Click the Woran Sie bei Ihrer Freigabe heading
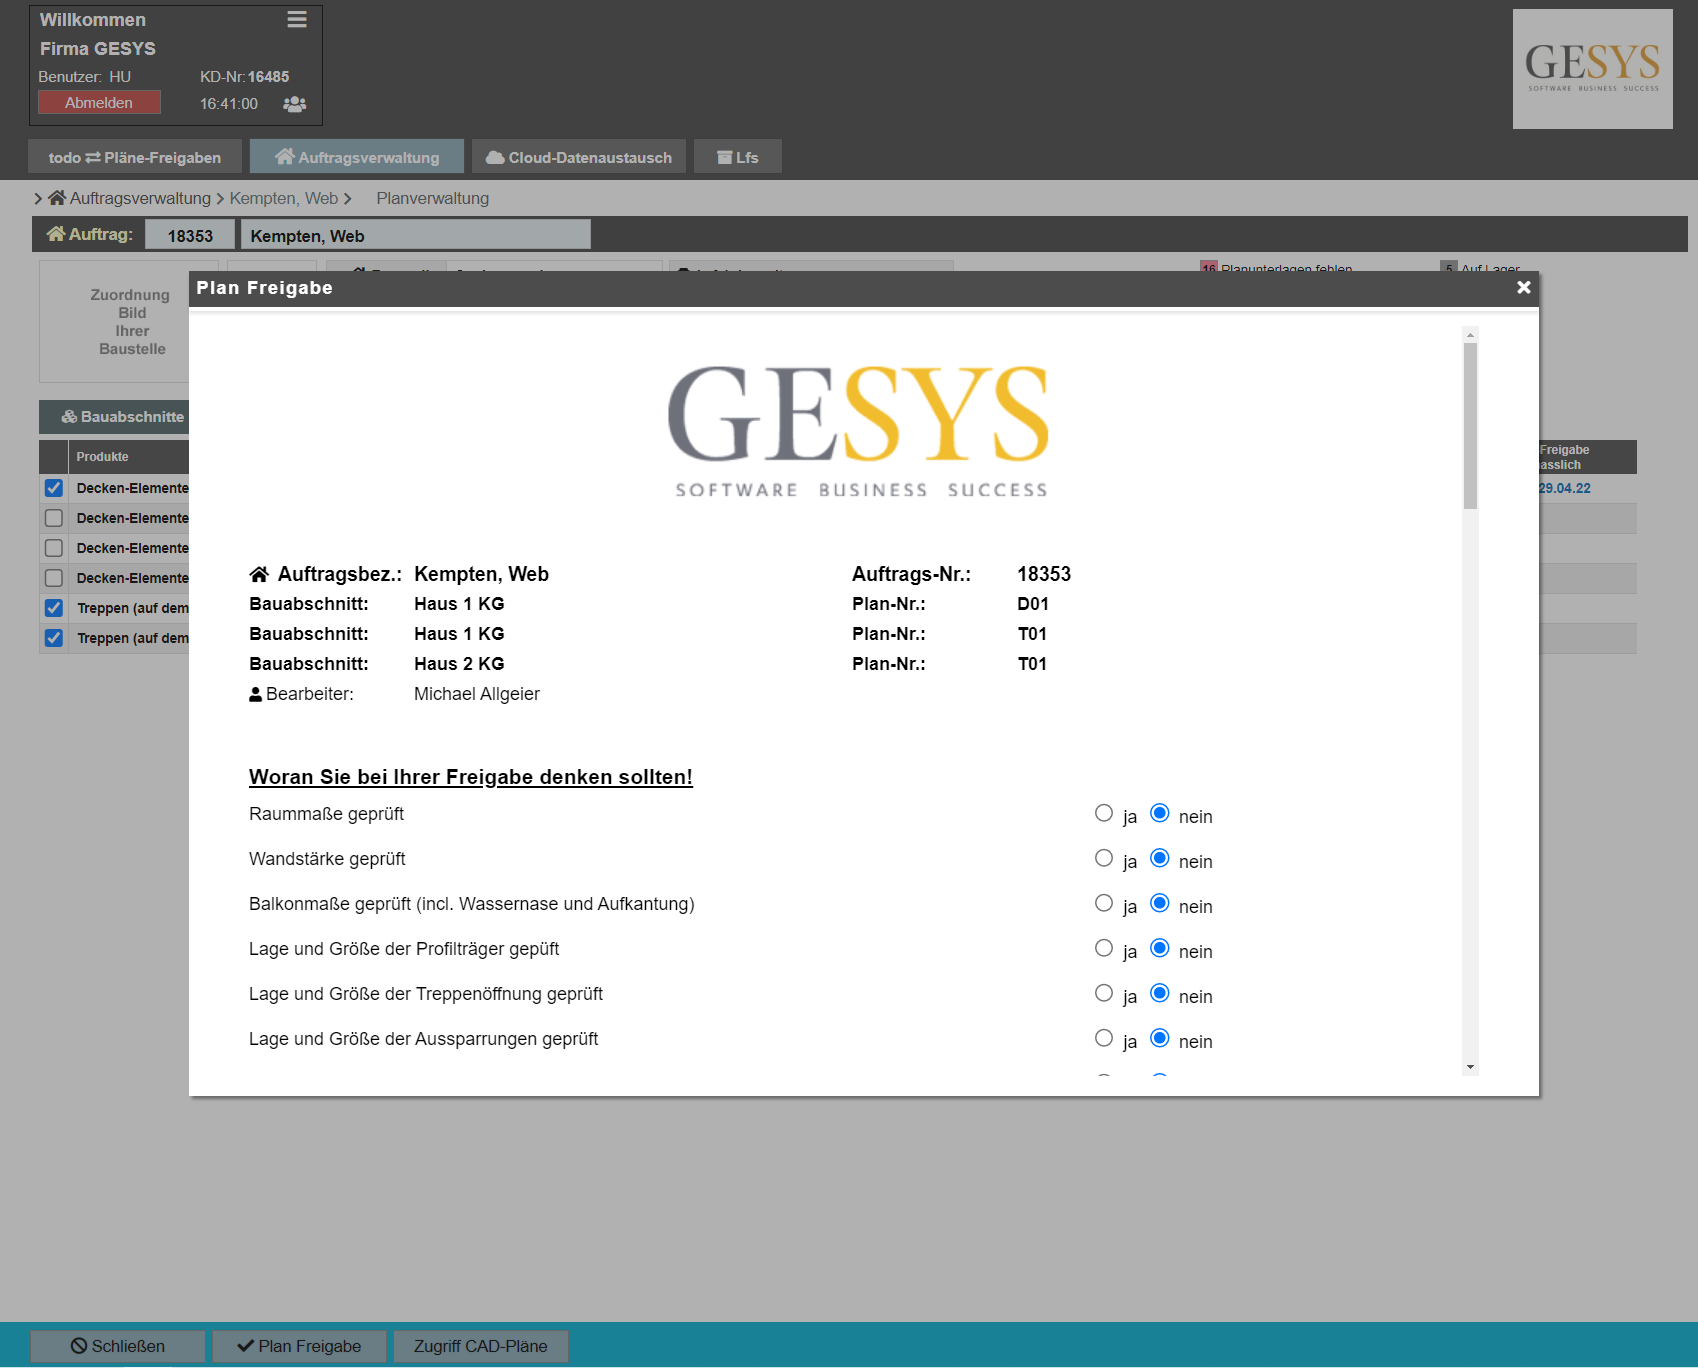The width and height of the screenshot is (1698, 1368). (471, 777)
